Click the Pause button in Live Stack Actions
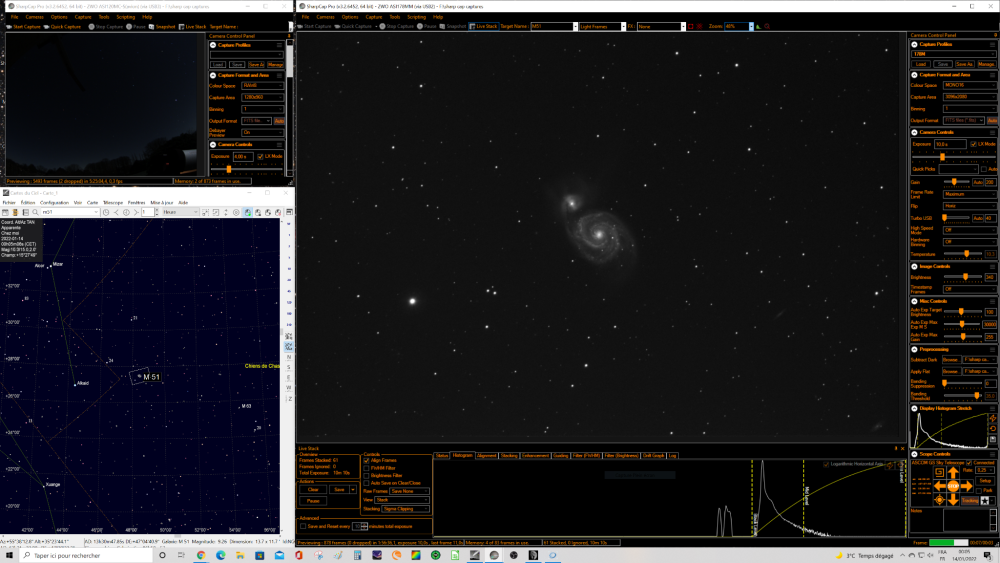The width and height of the screenshot is (1000, 563). (313, 501)
